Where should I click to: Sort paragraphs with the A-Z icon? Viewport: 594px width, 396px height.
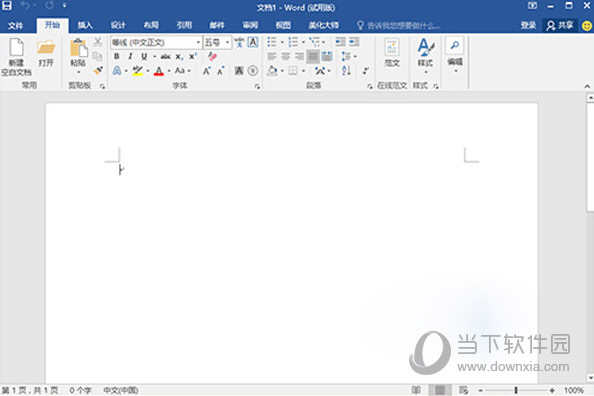tap(346, 70)
